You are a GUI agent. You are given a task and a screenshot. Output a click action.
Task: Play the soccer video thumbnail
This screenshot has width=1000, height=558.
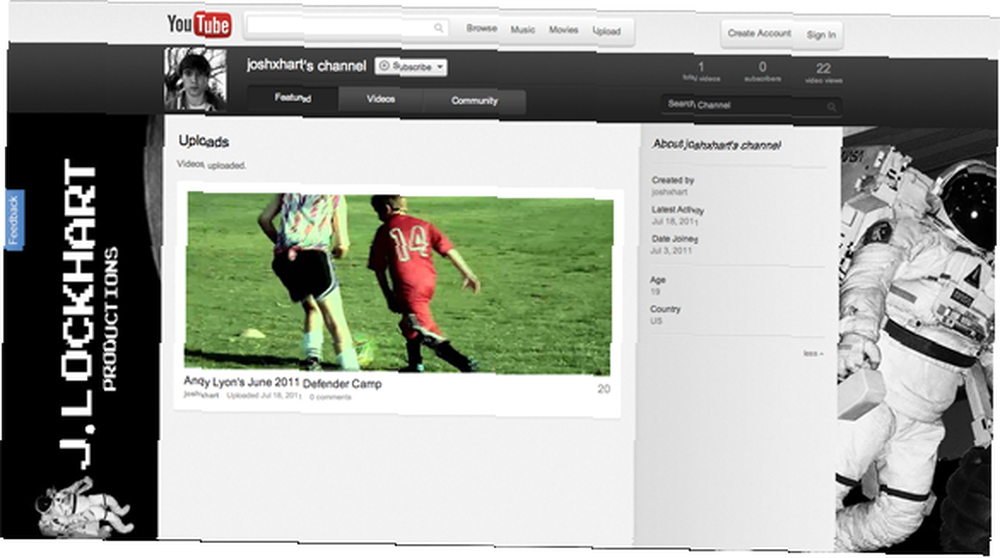coord(398,283)
